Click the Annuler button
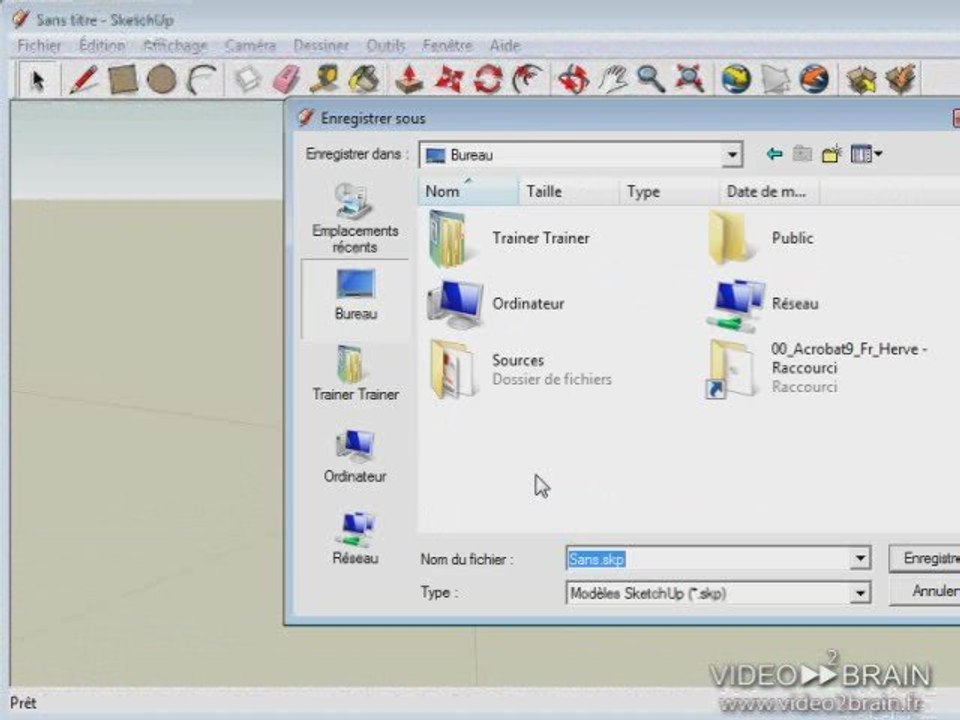Viewport: 960px width, 720px height. click(924, 591)
